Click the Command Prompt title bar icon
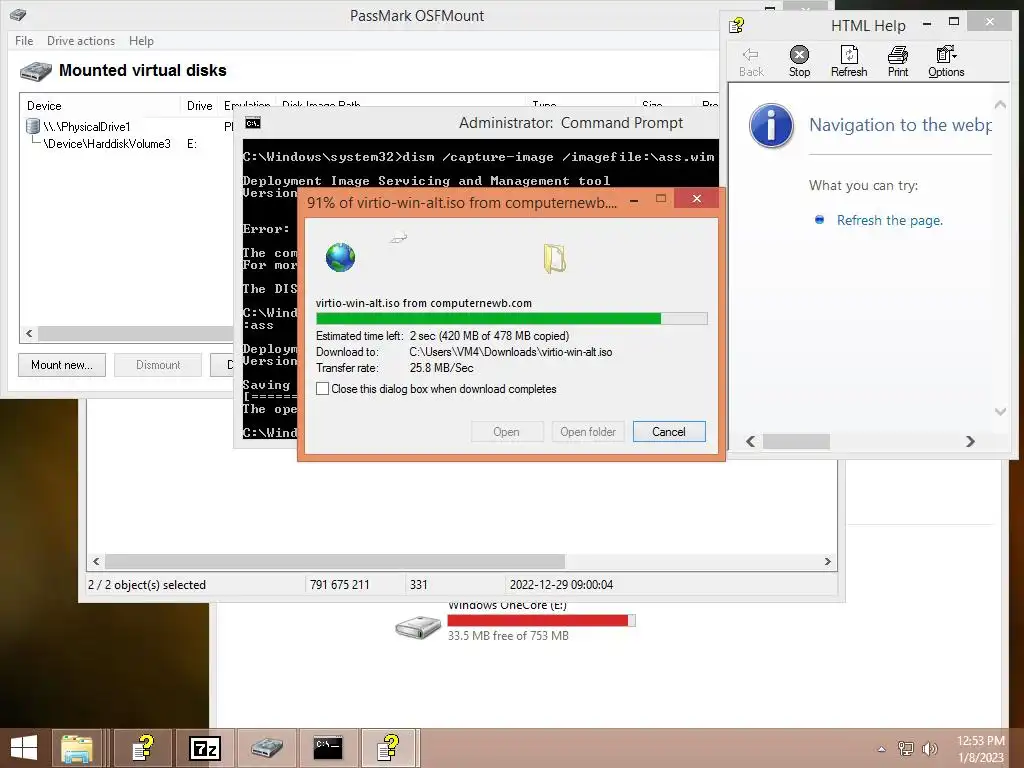1024x768 pixels. pyautogui.click(x=253, y=123)
